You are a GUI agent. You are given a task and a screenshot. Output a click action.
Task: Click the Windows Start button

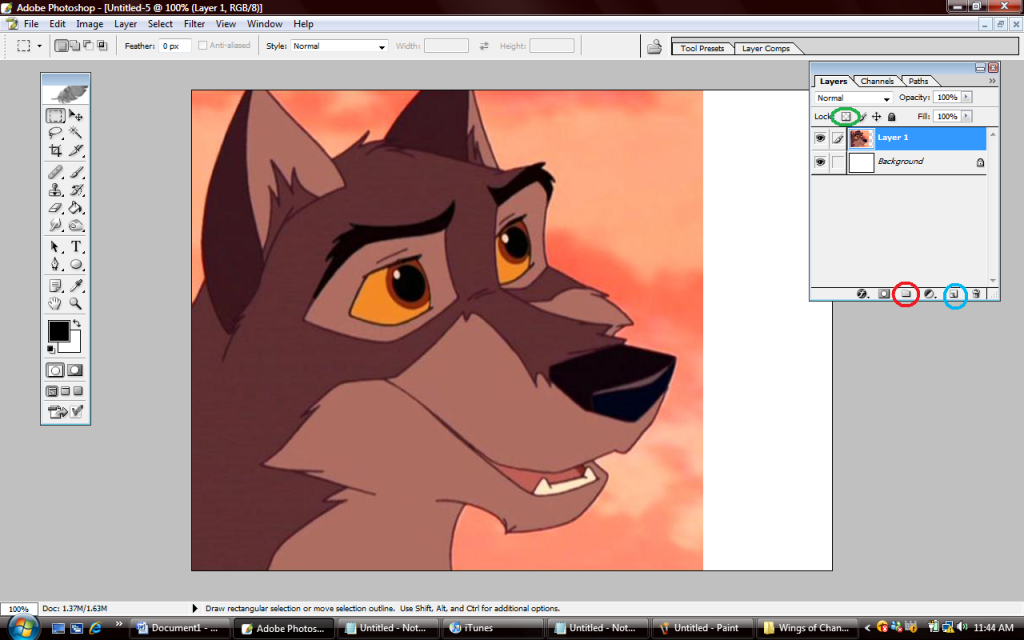click(x=22, y=628)
